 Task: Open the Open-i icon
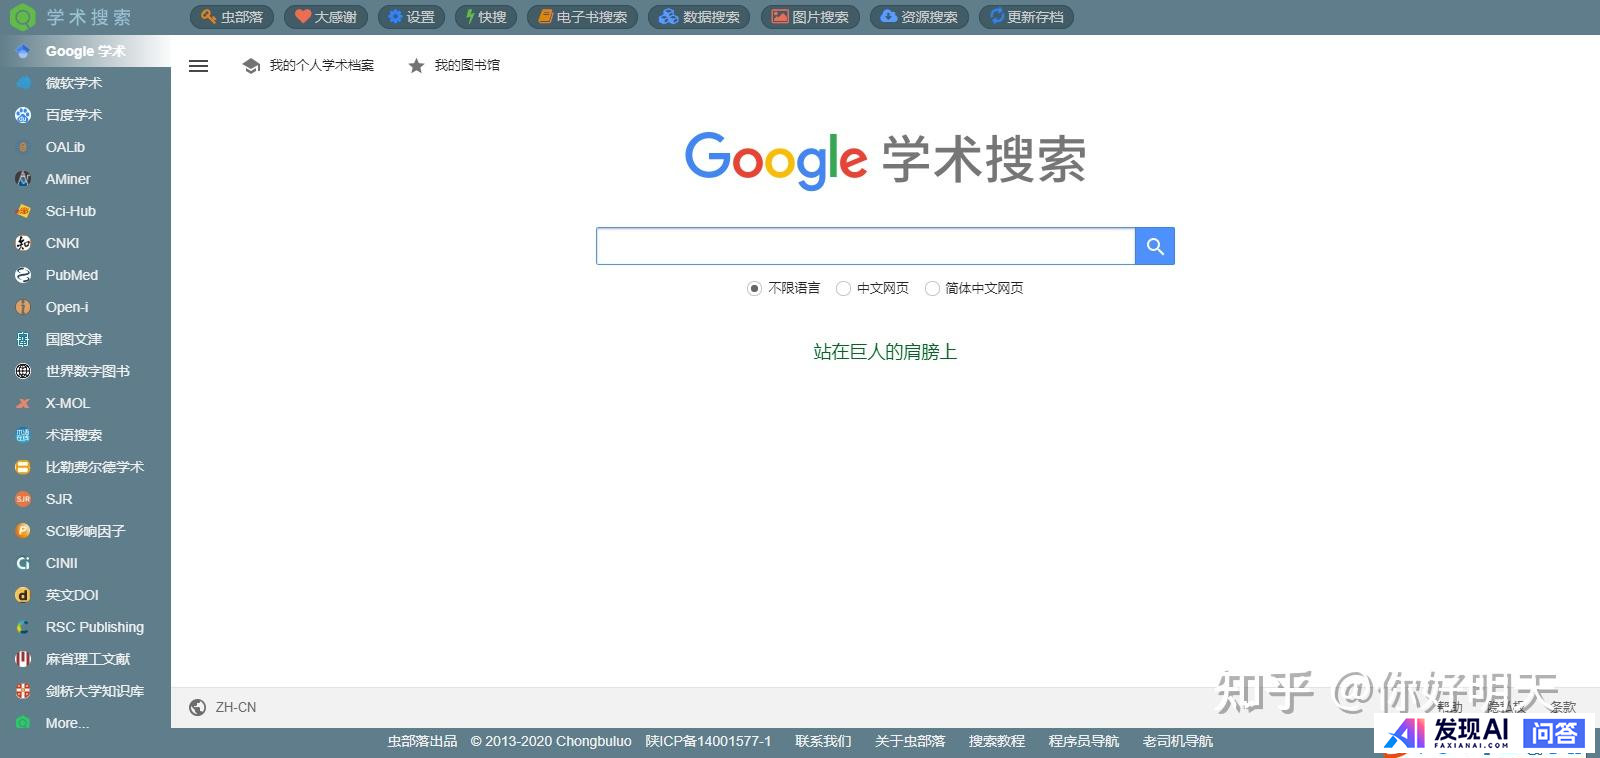[23, 307]
